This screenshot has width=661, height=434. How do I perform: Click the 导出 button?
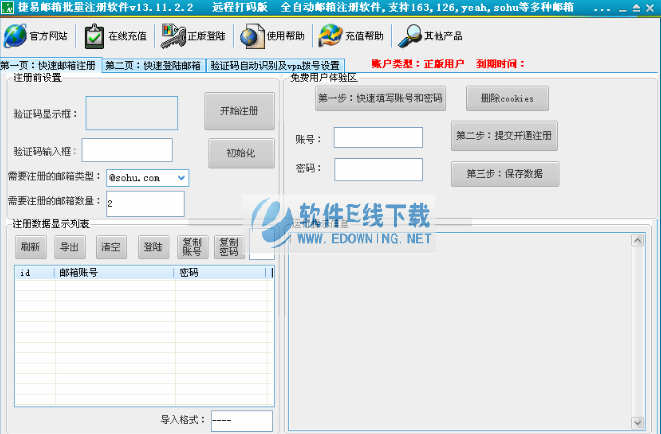(69, 246)
